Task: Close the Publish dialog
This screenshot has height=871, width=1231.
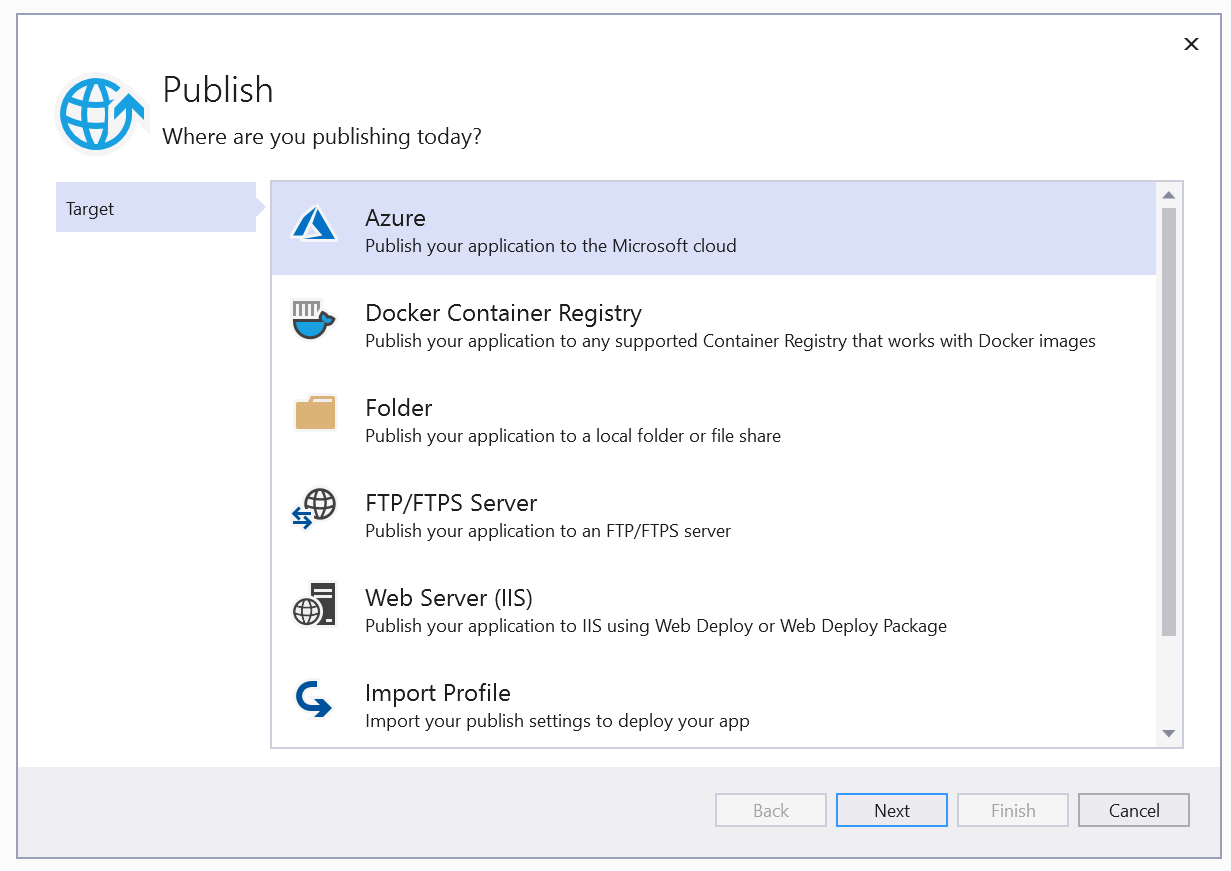Action: [1191, 44]
